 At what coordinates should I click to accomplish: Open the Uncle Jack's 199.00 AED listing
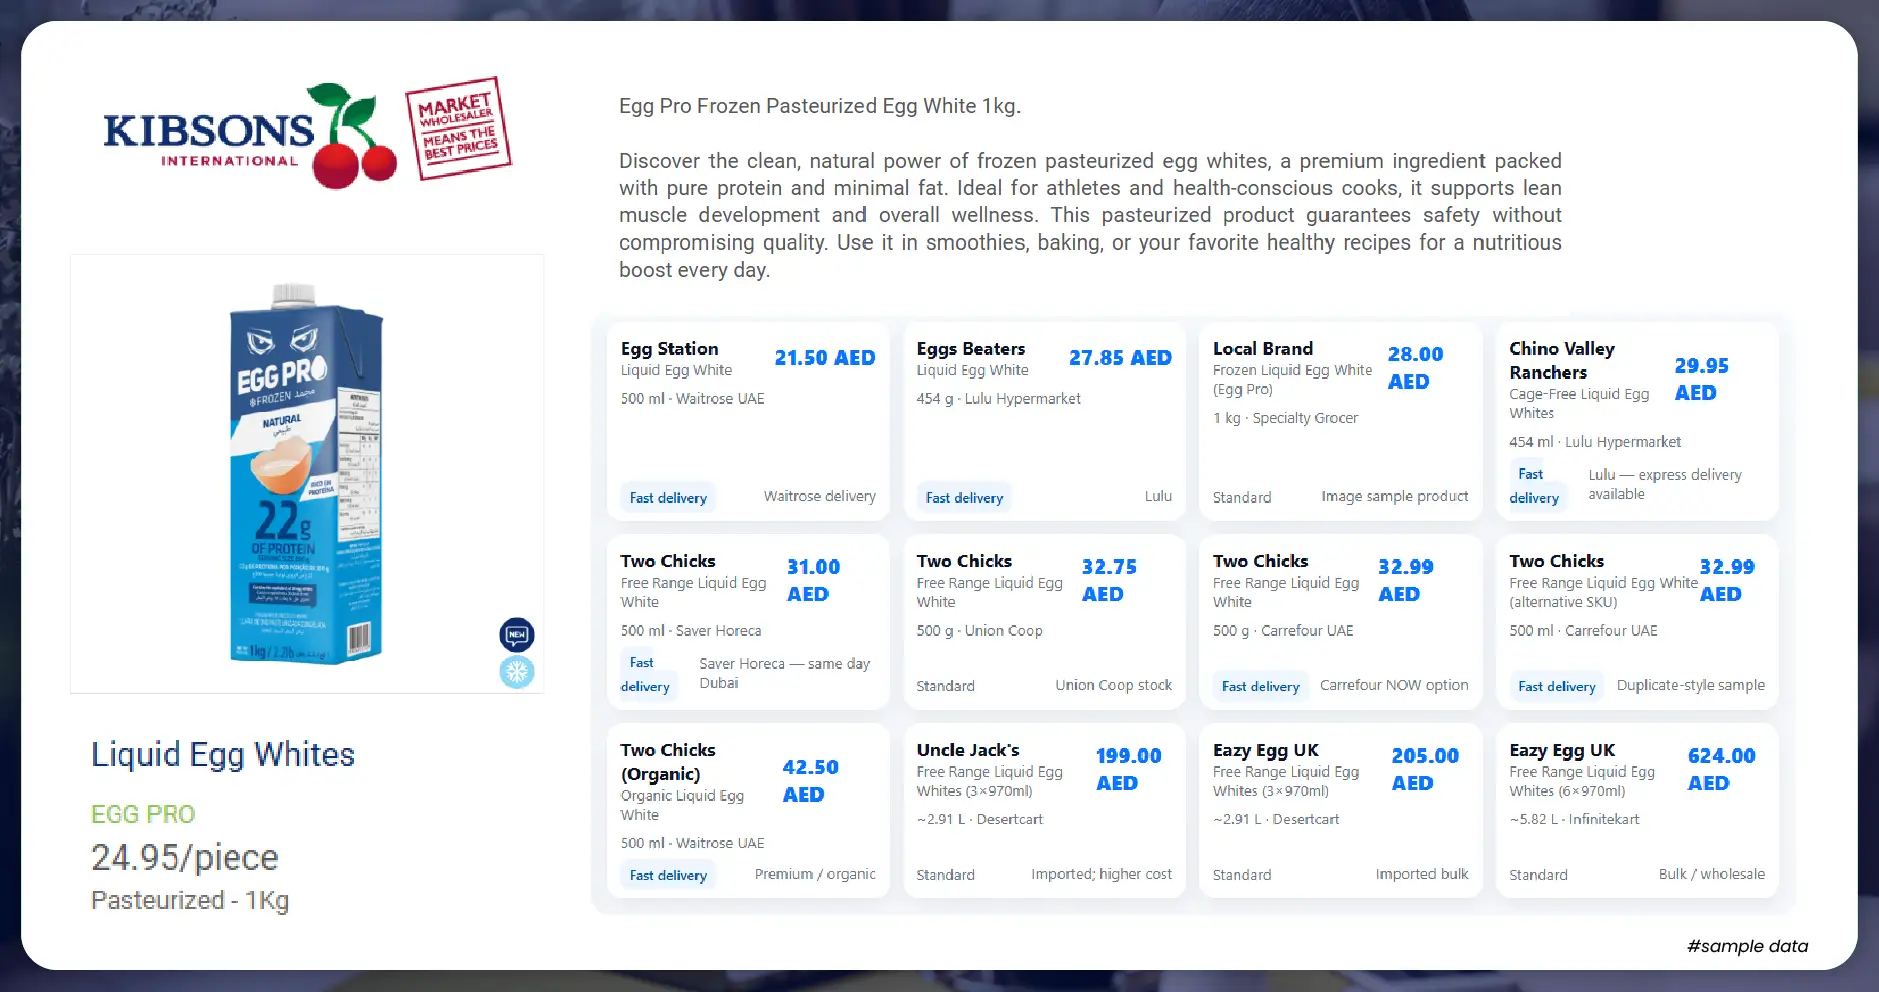point(968,750)
